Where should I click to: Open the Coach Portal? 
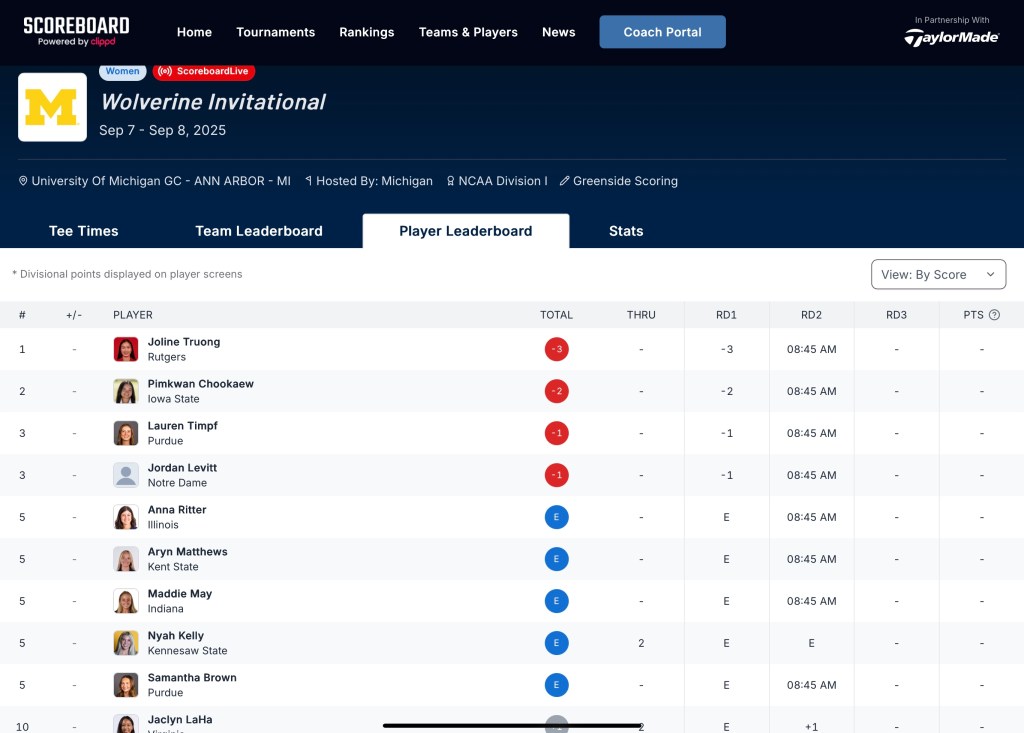coord(662,32)
